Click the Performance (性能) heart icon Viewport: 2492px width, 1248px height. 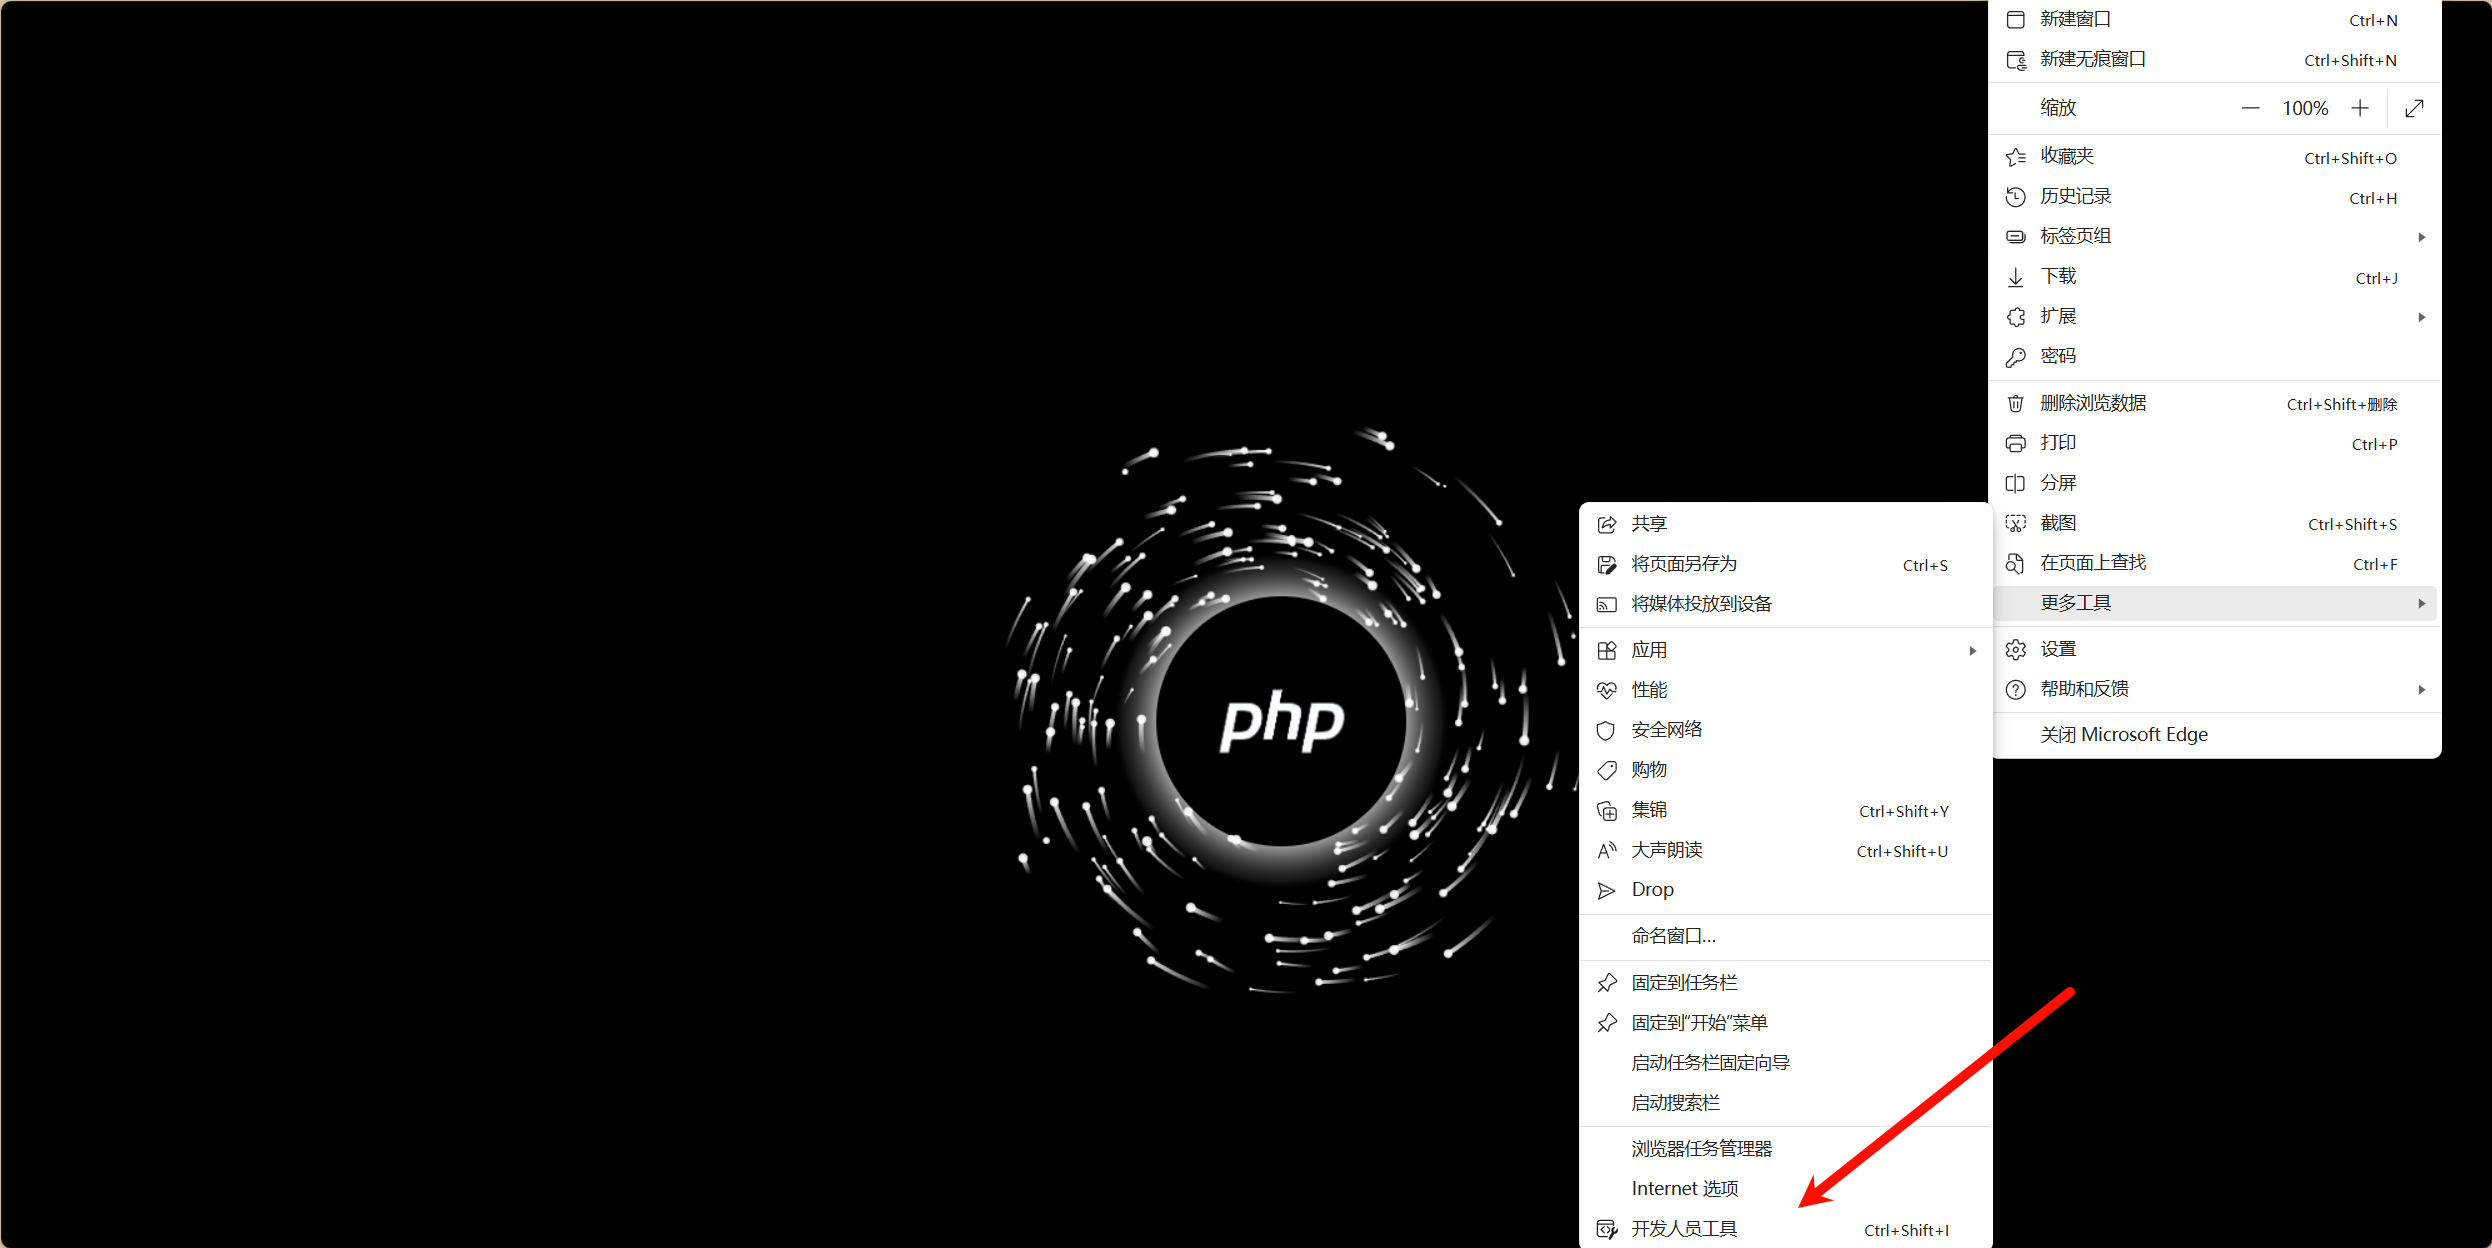(1607, 690)
